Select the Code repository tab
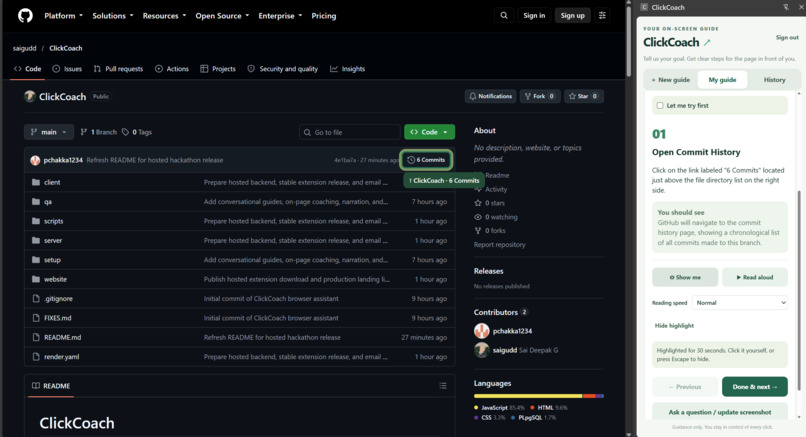The image size is (806, 437). [x=28, y=69]
